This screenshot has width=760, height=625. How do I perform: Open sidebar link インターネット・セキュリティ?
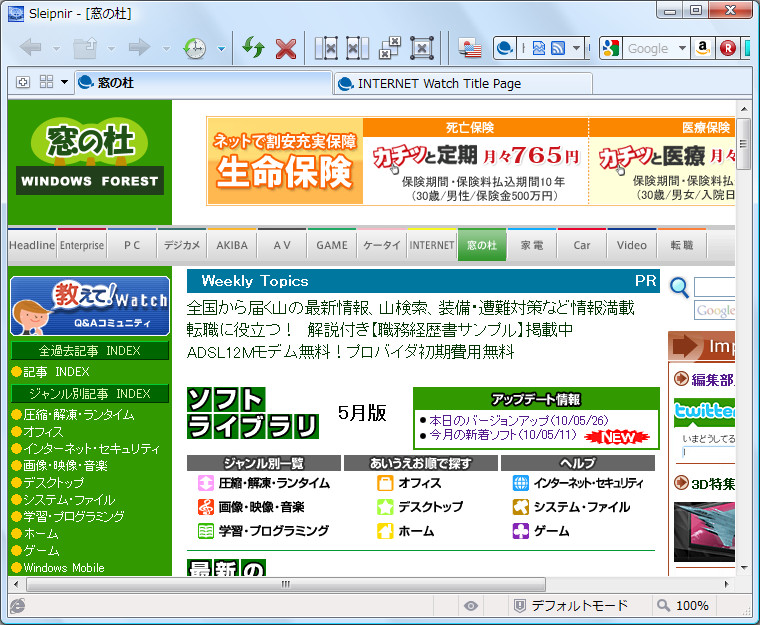click(91, 449)
